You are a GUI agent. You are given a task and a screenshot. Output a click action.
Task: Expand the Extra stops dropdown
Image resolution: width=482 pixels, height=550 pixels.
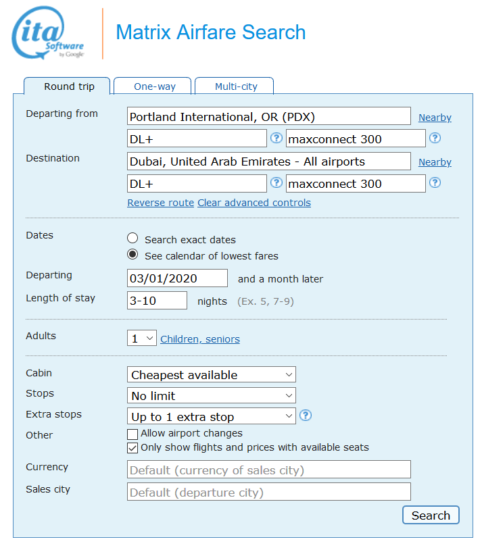click(212, 416)
